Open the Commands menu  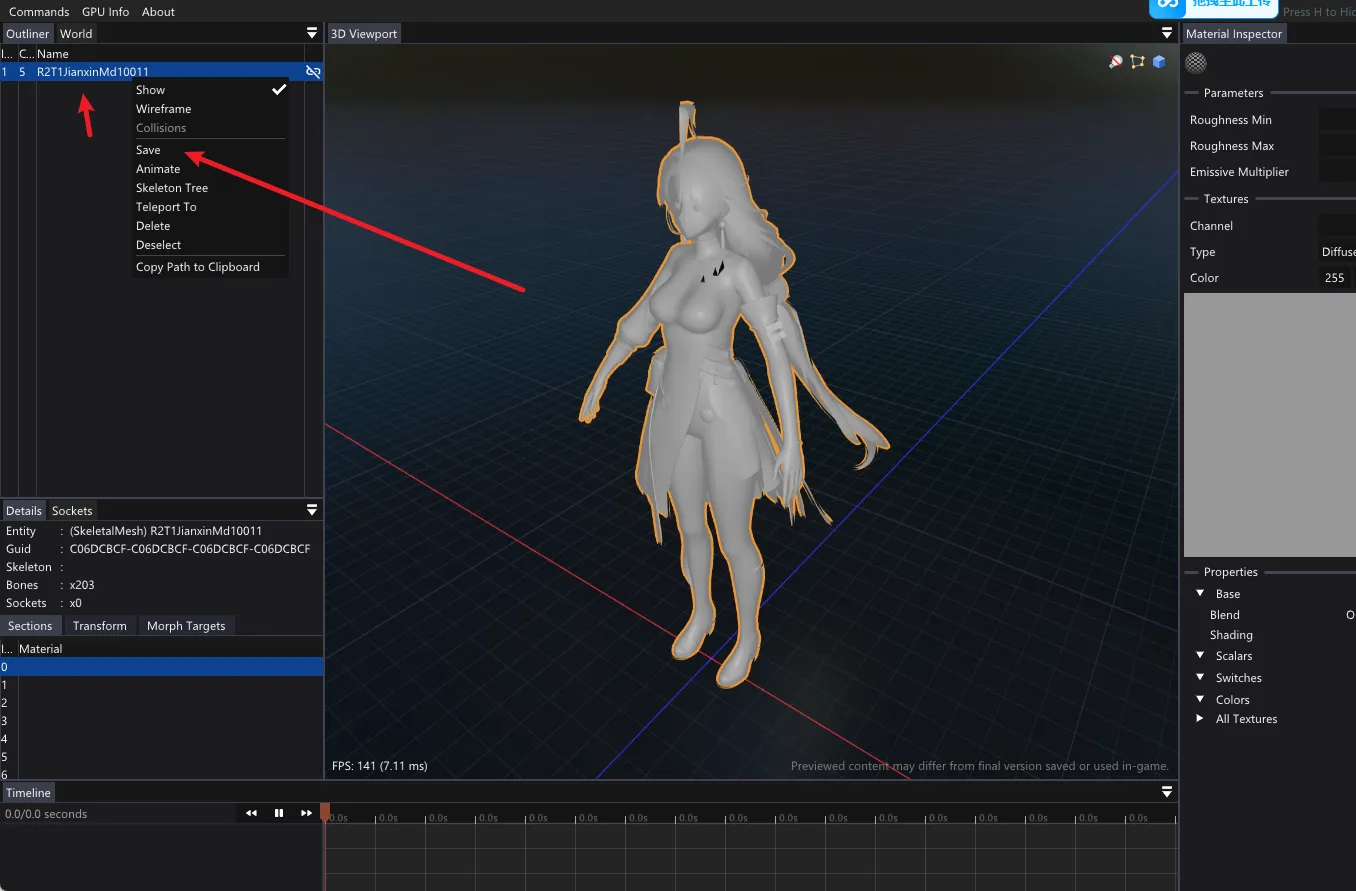click(x=39, y=12)
